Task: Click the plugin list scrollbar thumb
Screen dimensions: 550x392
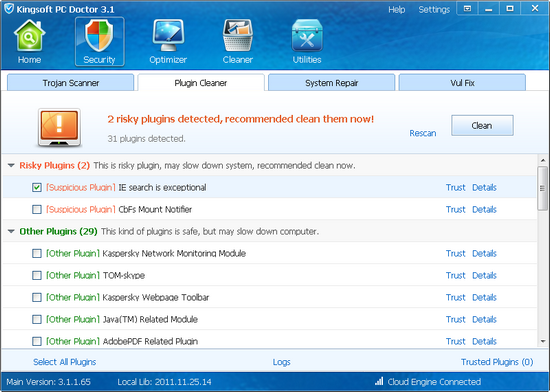Action: (543, 189)
